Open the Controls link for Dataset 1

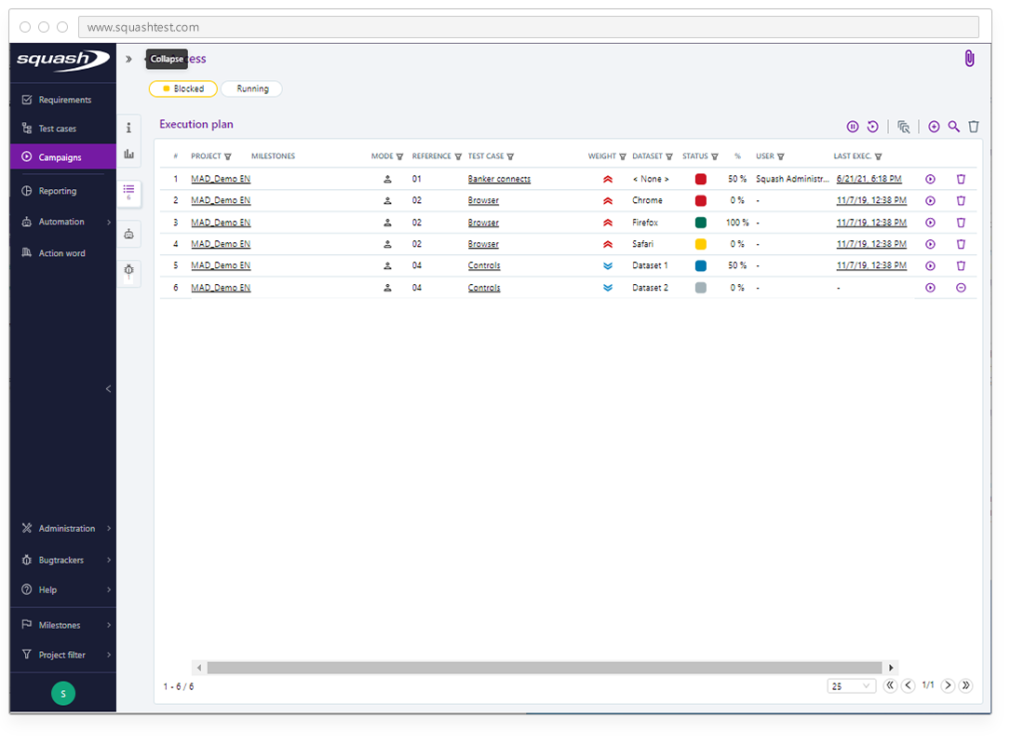484,266
